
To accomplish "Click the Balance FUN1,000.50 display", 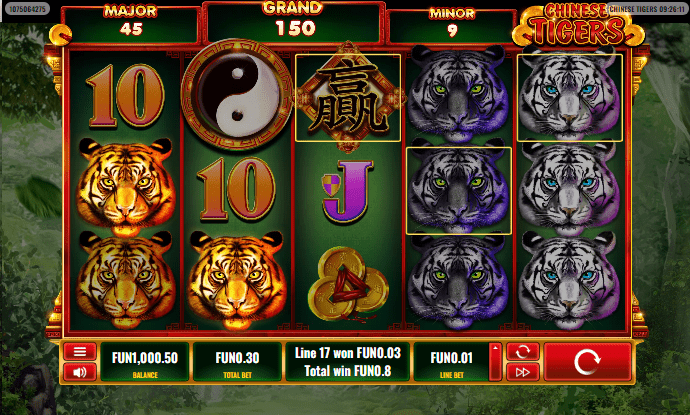I will coord(145,362).
